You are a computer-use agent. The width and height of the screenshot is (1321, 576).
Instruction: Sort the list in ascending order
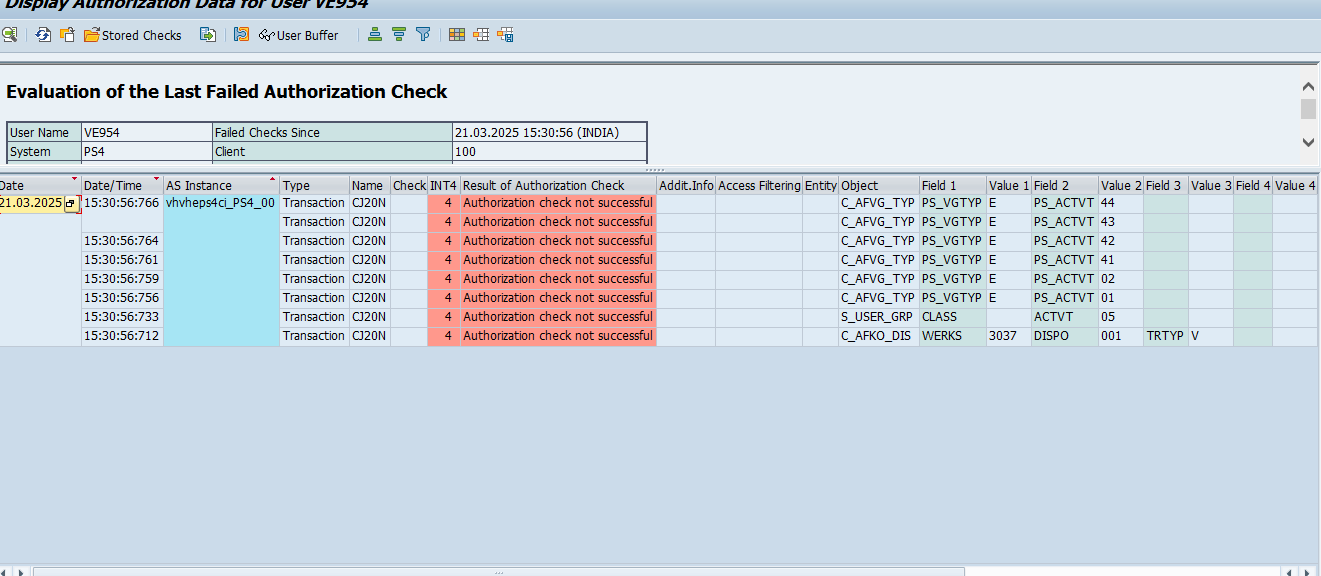pyautogui.click(x=375, y=35)
